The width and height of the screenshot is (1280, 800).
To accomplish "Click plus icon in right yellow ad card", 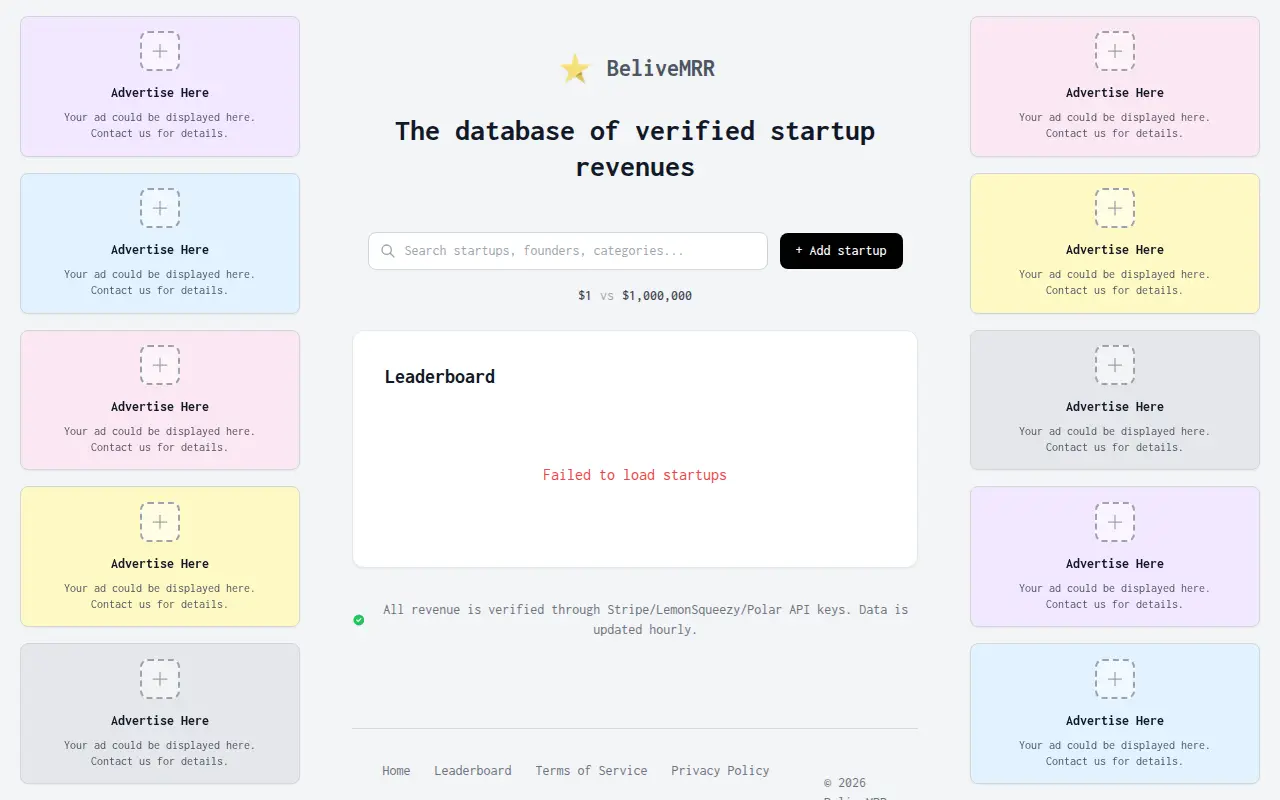I will [1115, 208].
